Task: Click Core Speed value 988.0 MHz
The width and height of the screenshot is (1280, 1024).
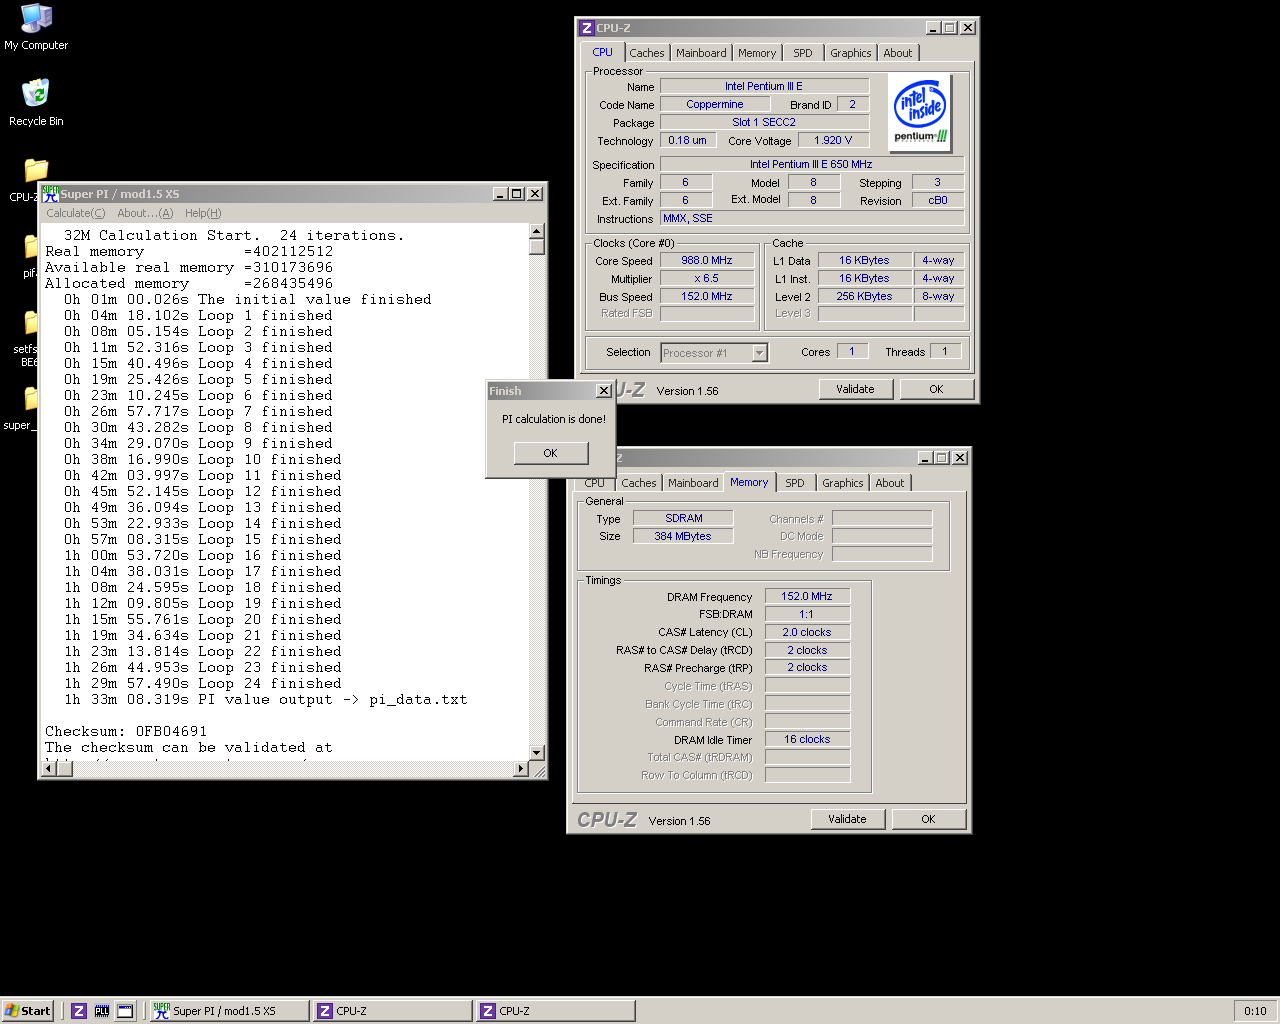Action: coord(707,260)
